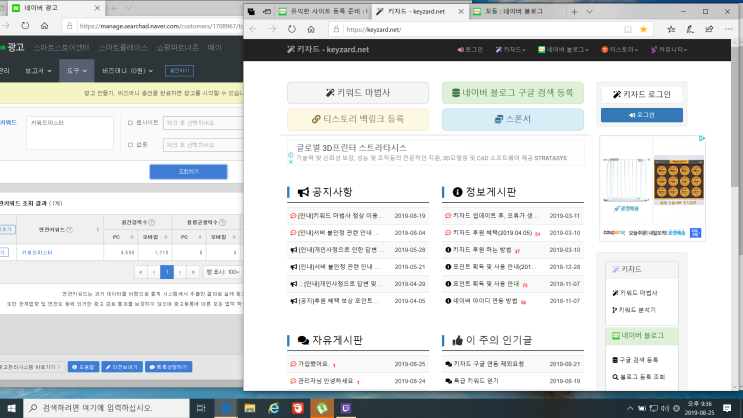Click help icon next to 월간검색수
The width and height of the screenshot is (743, 418).
point(152,222)
